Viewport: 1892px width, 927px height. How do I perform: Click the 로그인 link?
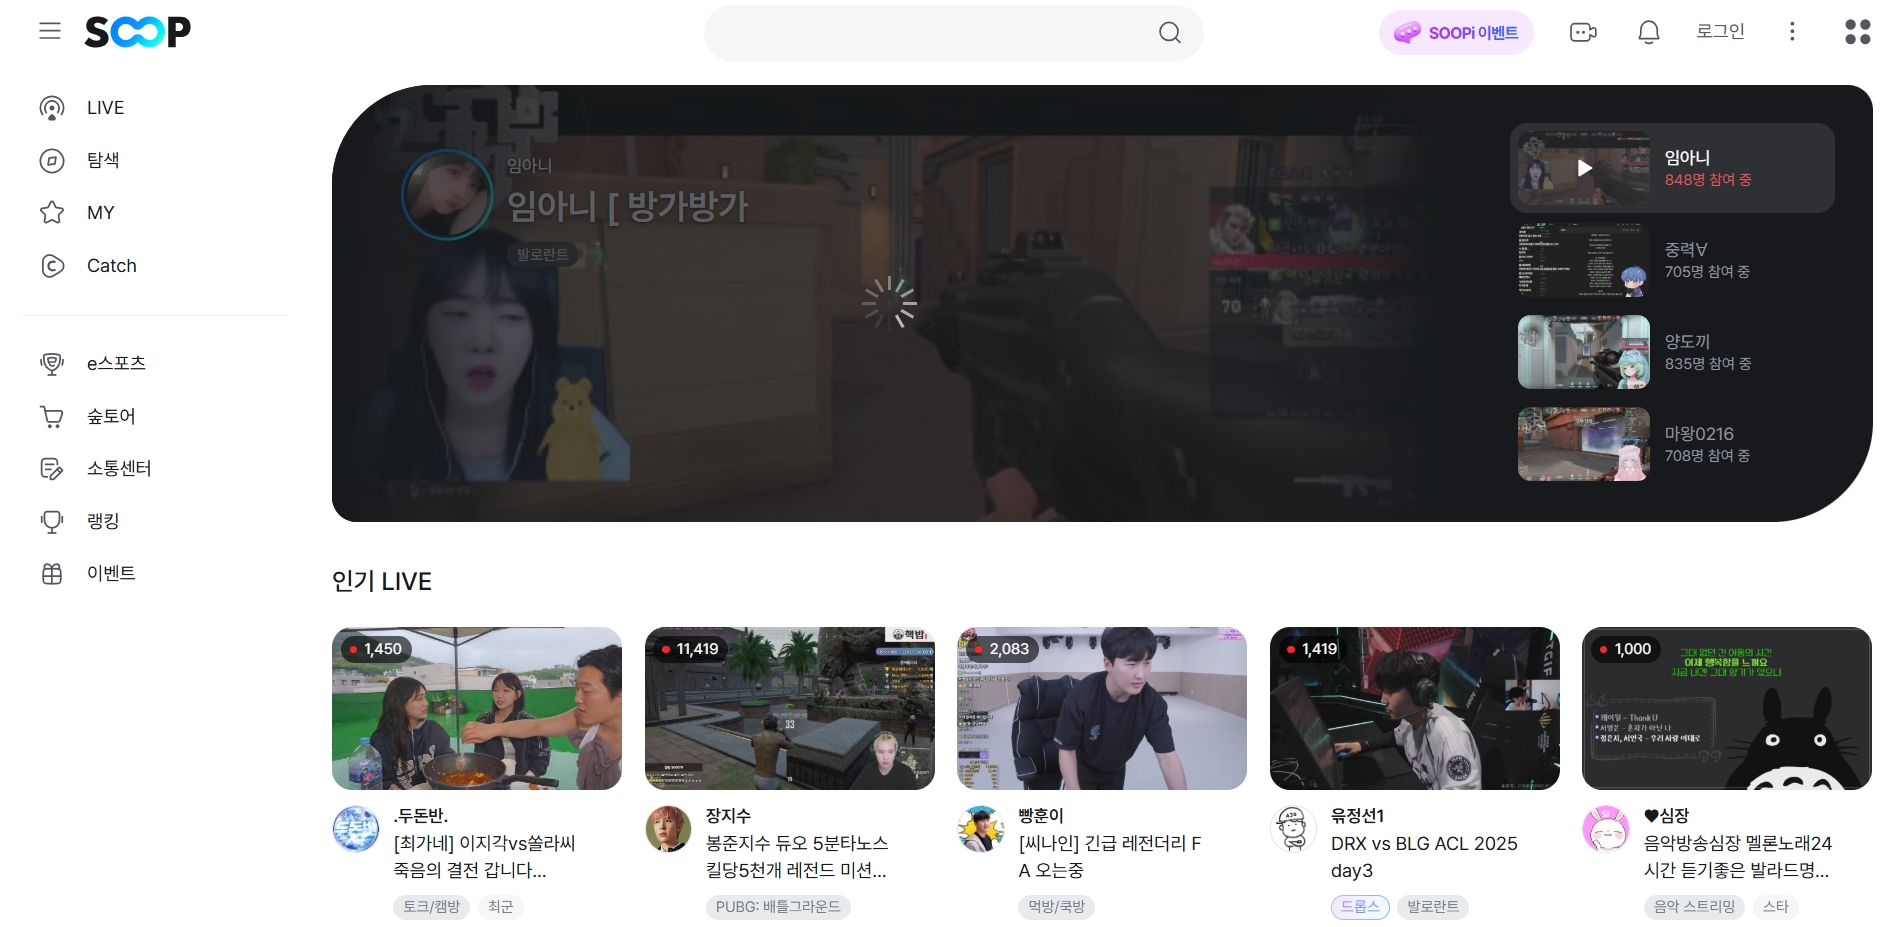coord(1721,31)
